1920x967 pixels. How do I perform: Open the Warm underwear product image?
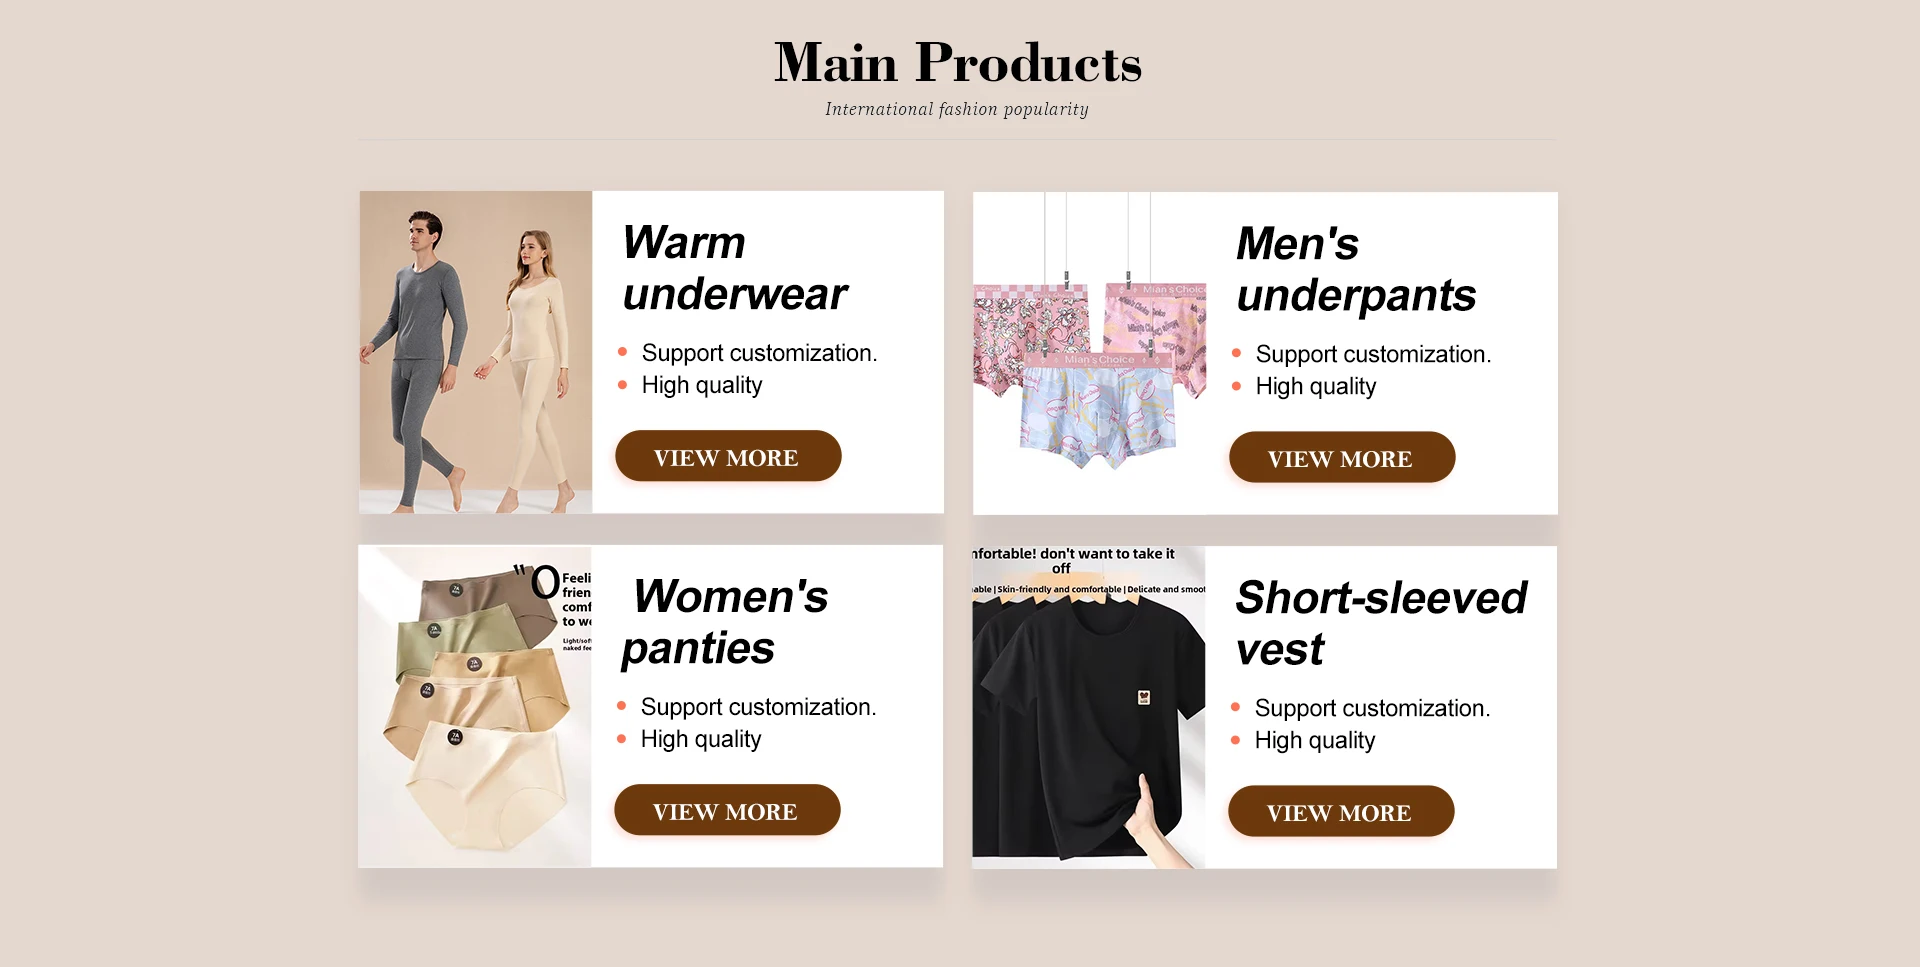pyautogui.click(x=476, y=352)
